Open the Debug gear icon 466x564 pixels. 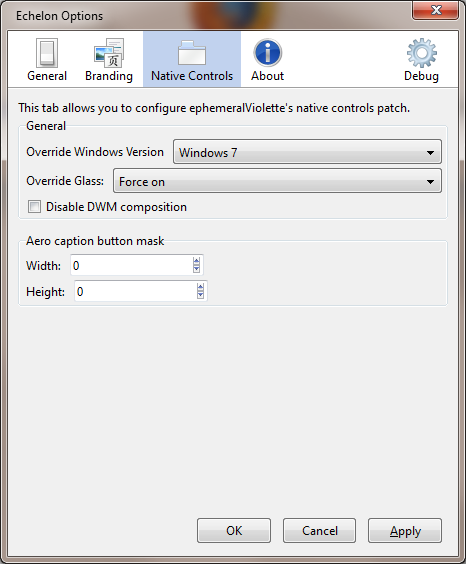[421, 53]
